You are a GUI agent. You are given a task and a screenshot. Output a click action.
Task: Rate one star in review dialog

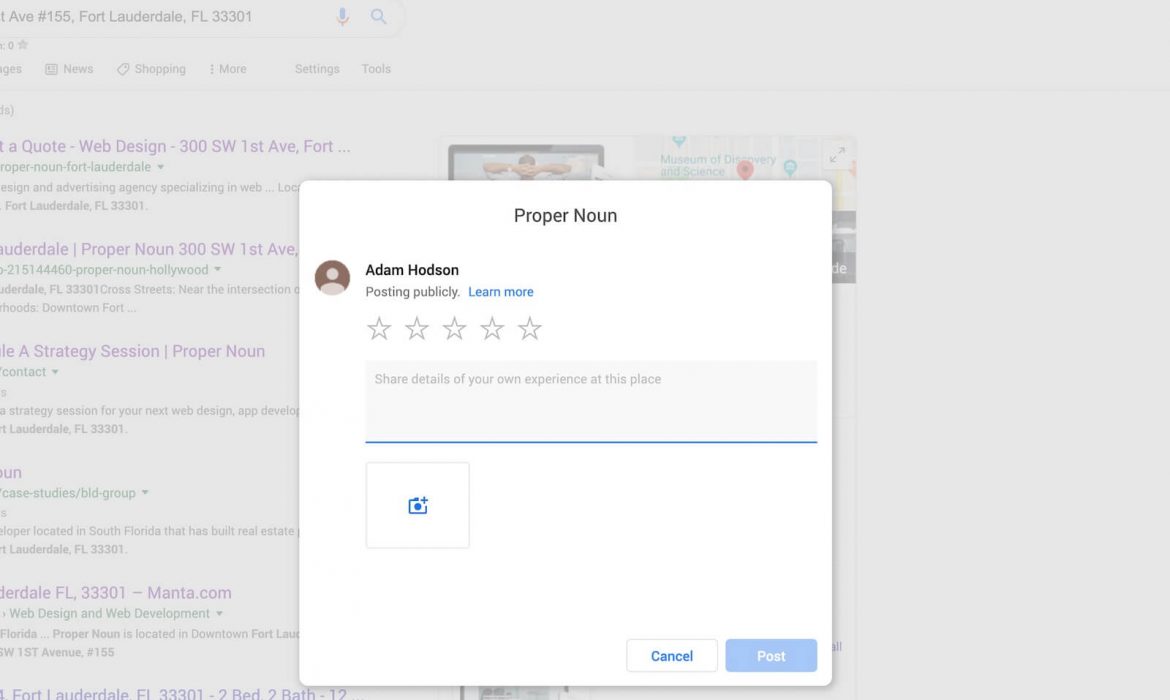(x=379, y=328)
